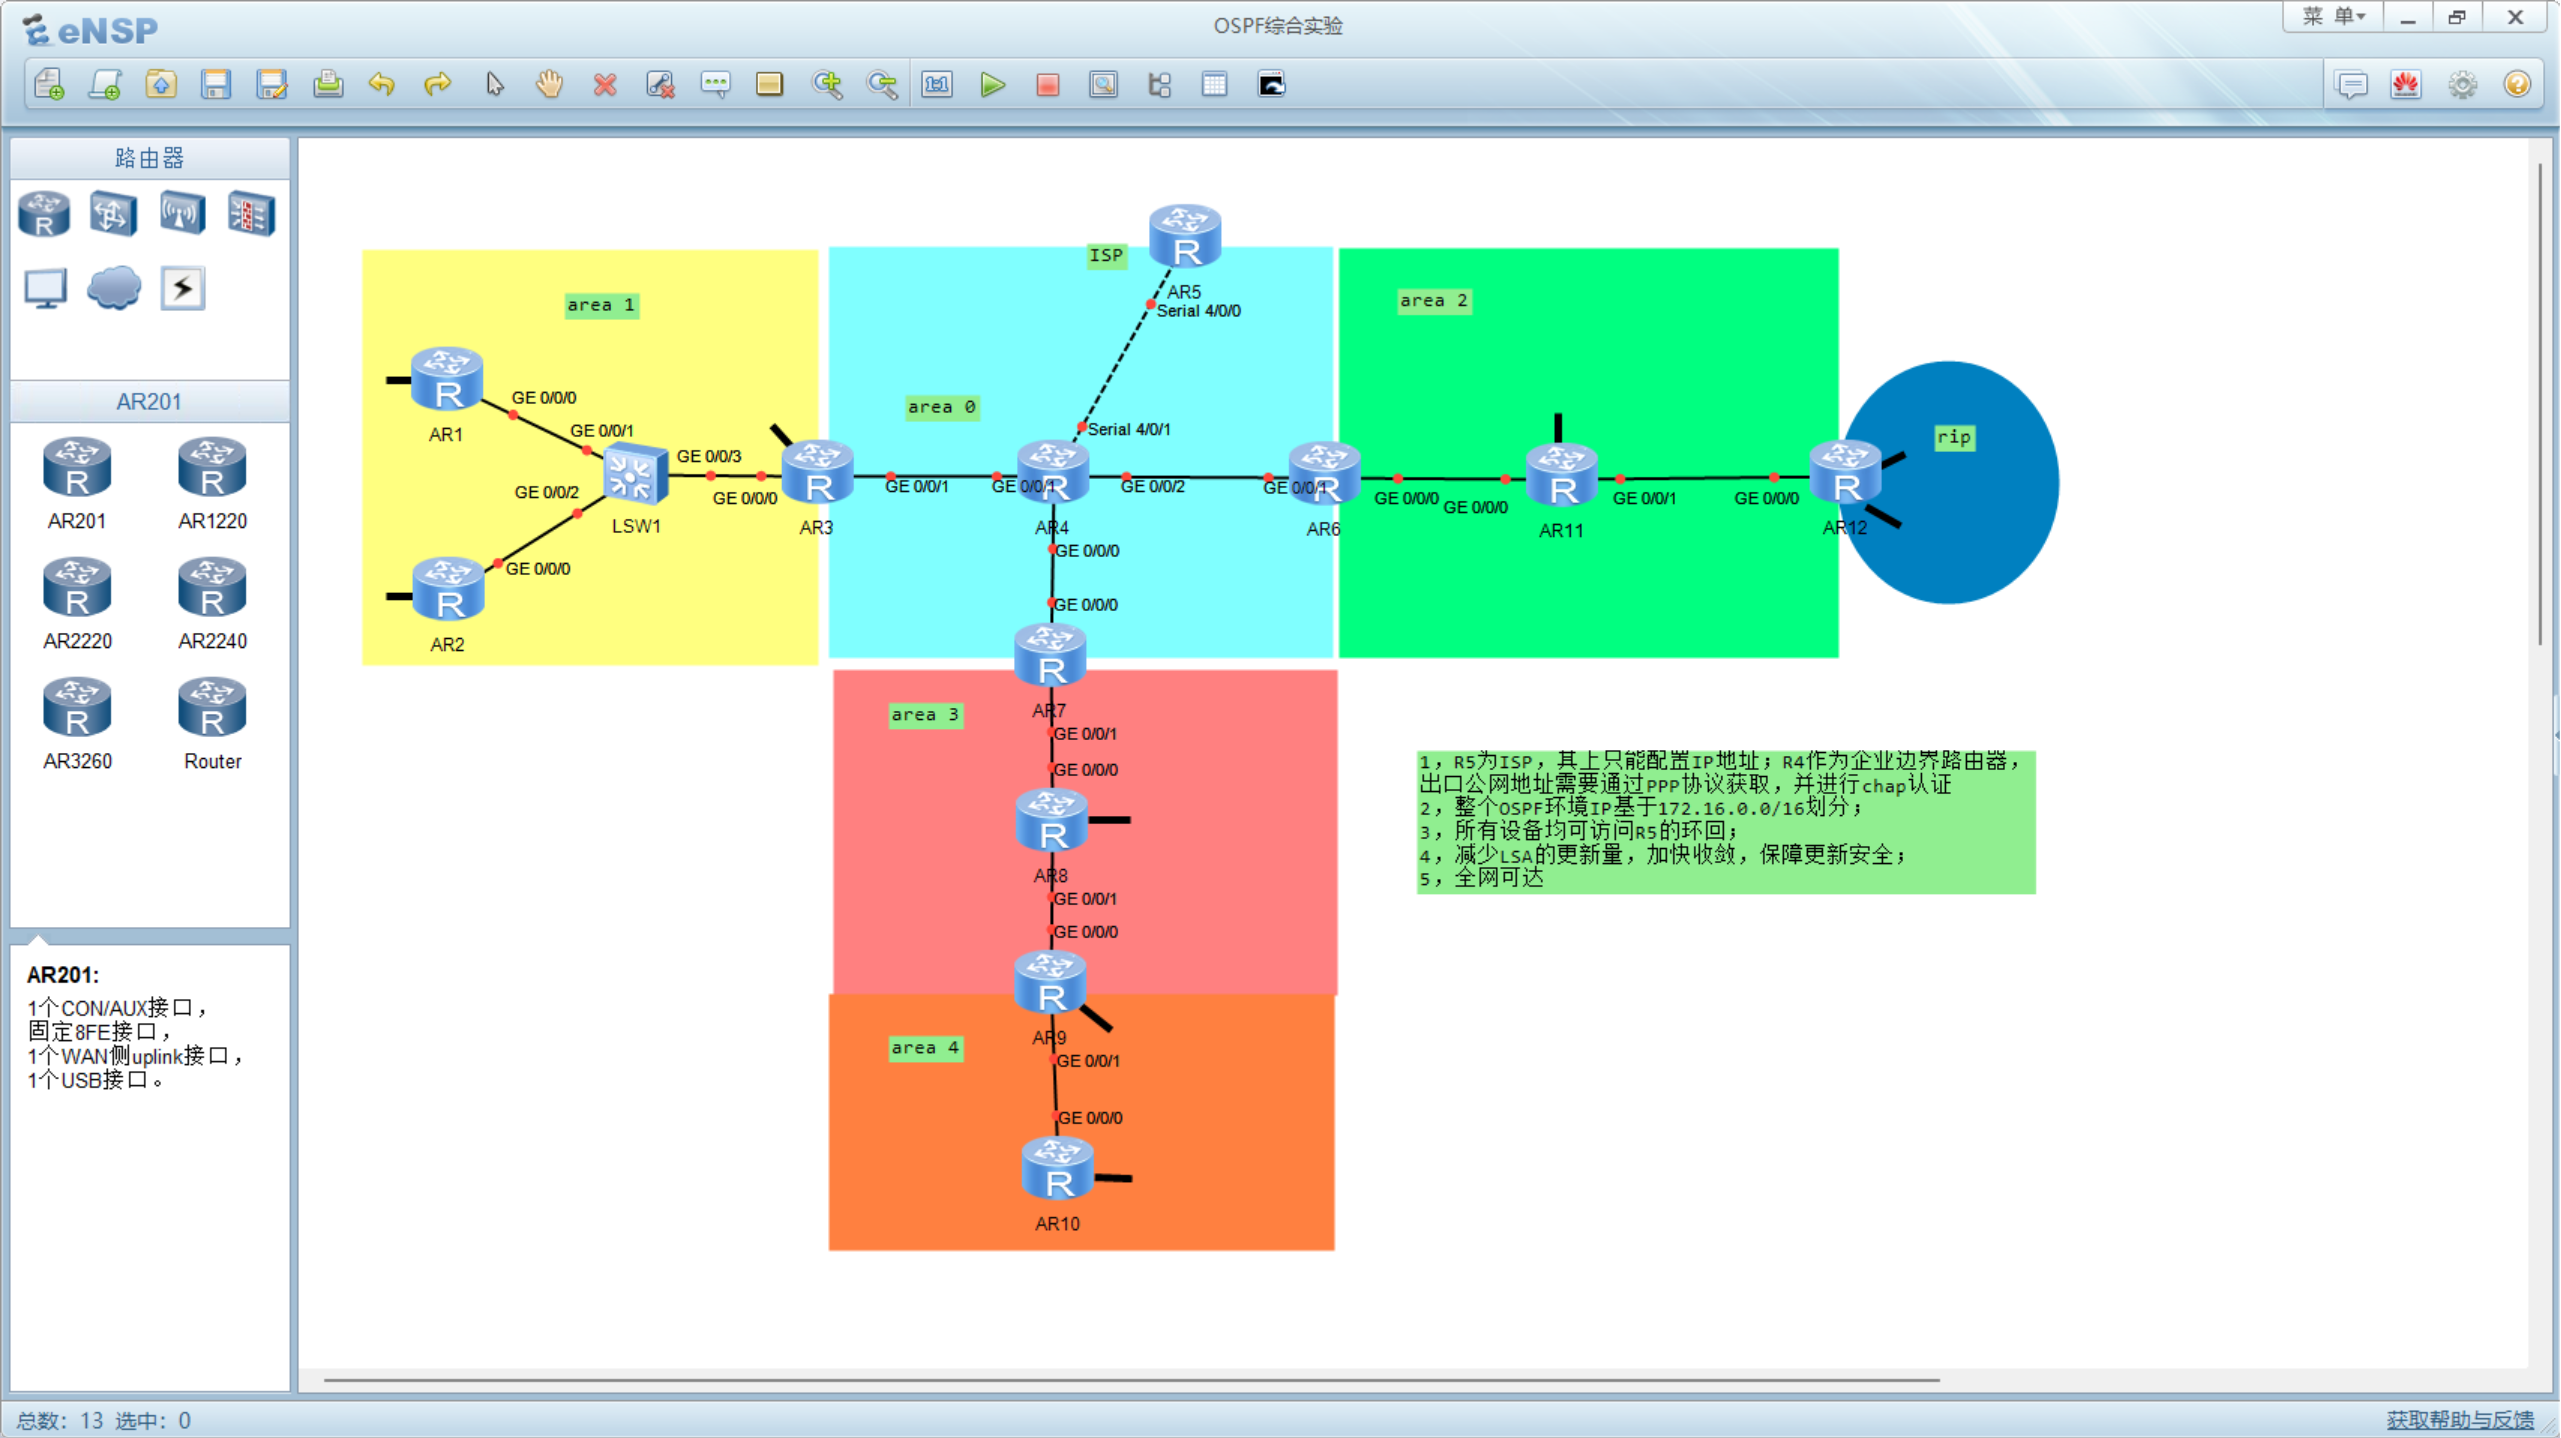Click the red X delete tool

[x=605, y=85]
